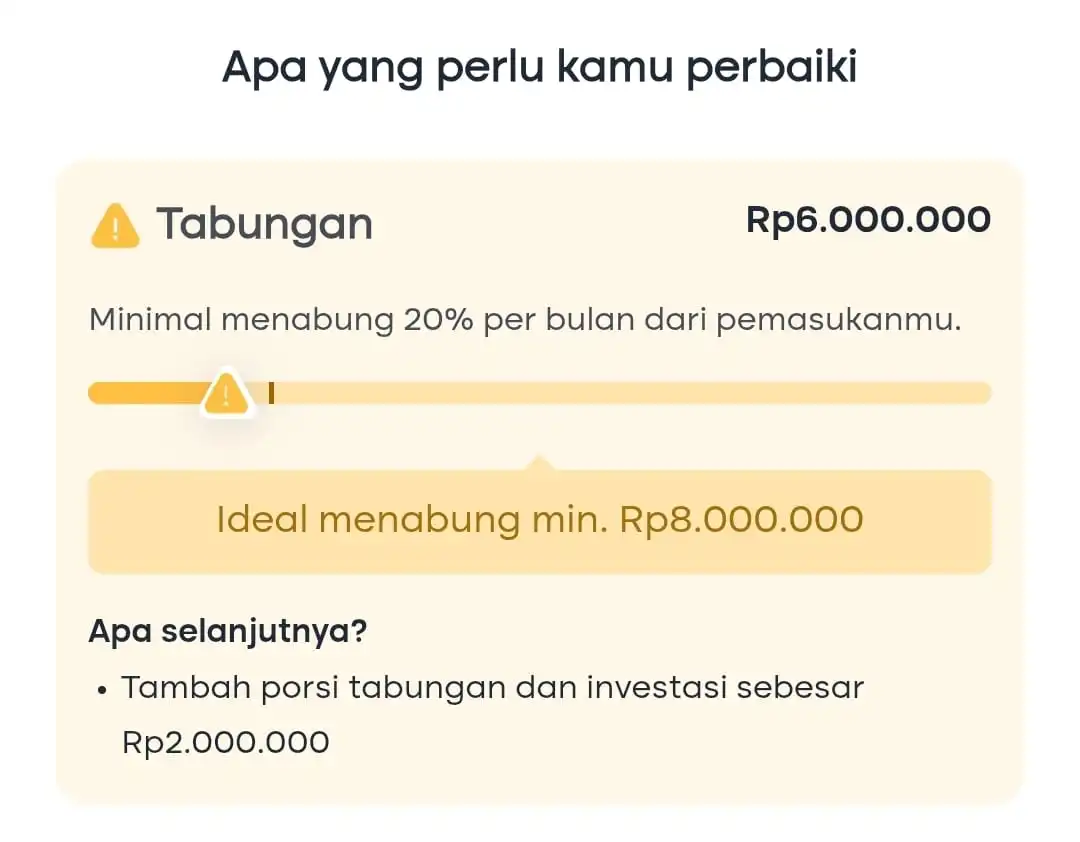Image resolution: width=1080 pixels, height=842 pixels.
Task: Click the Tabungan section heading
Action: 264,224
